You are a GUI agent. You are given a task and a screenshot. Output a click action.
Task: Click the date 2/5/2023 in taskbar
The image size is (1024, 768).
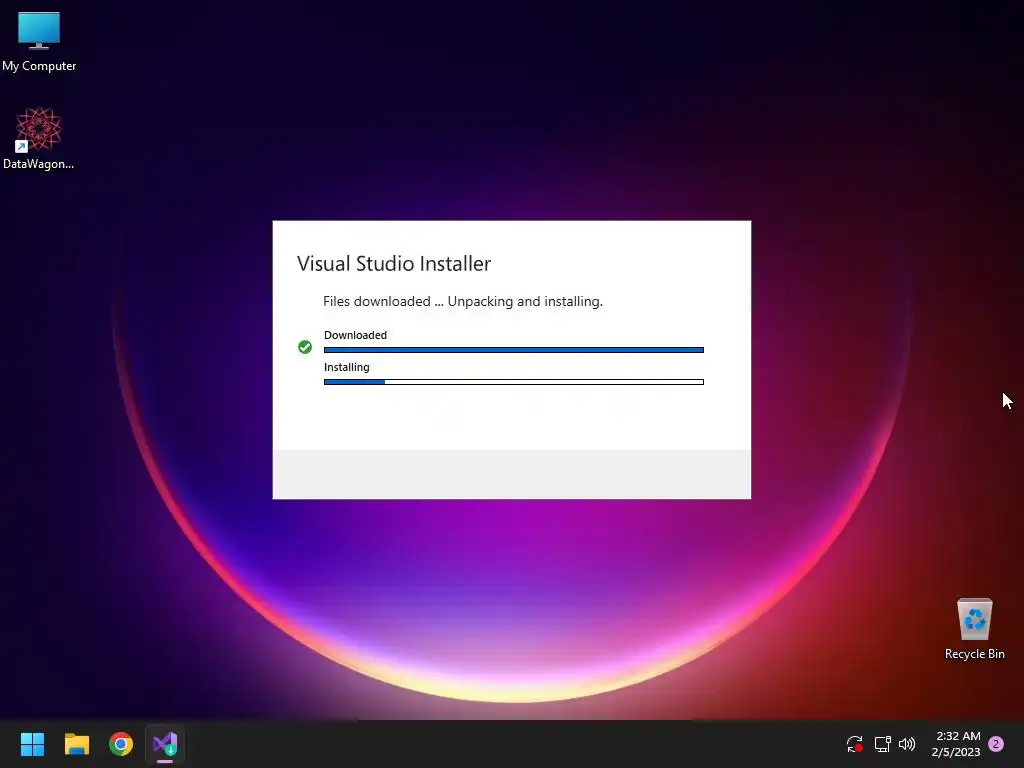point(956,752)
